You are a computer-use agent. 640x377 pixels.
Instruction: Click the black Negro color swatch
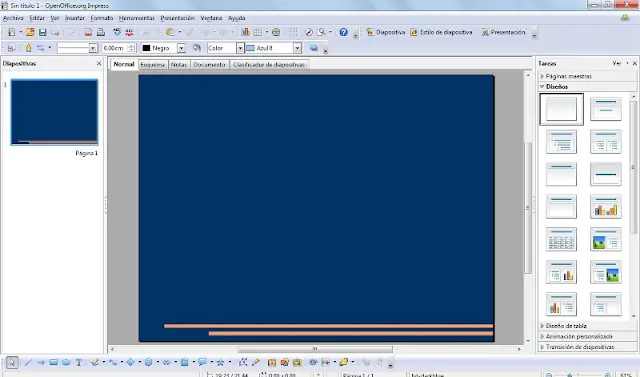[x=147, y=48]
